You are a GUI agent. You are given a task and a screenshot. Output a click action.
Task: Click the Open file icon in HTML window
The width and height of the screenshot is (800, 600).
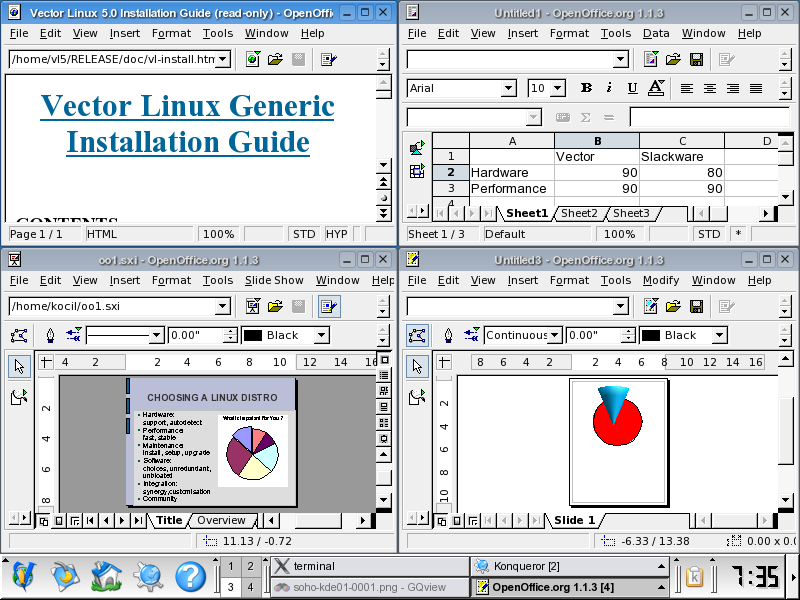275,59
